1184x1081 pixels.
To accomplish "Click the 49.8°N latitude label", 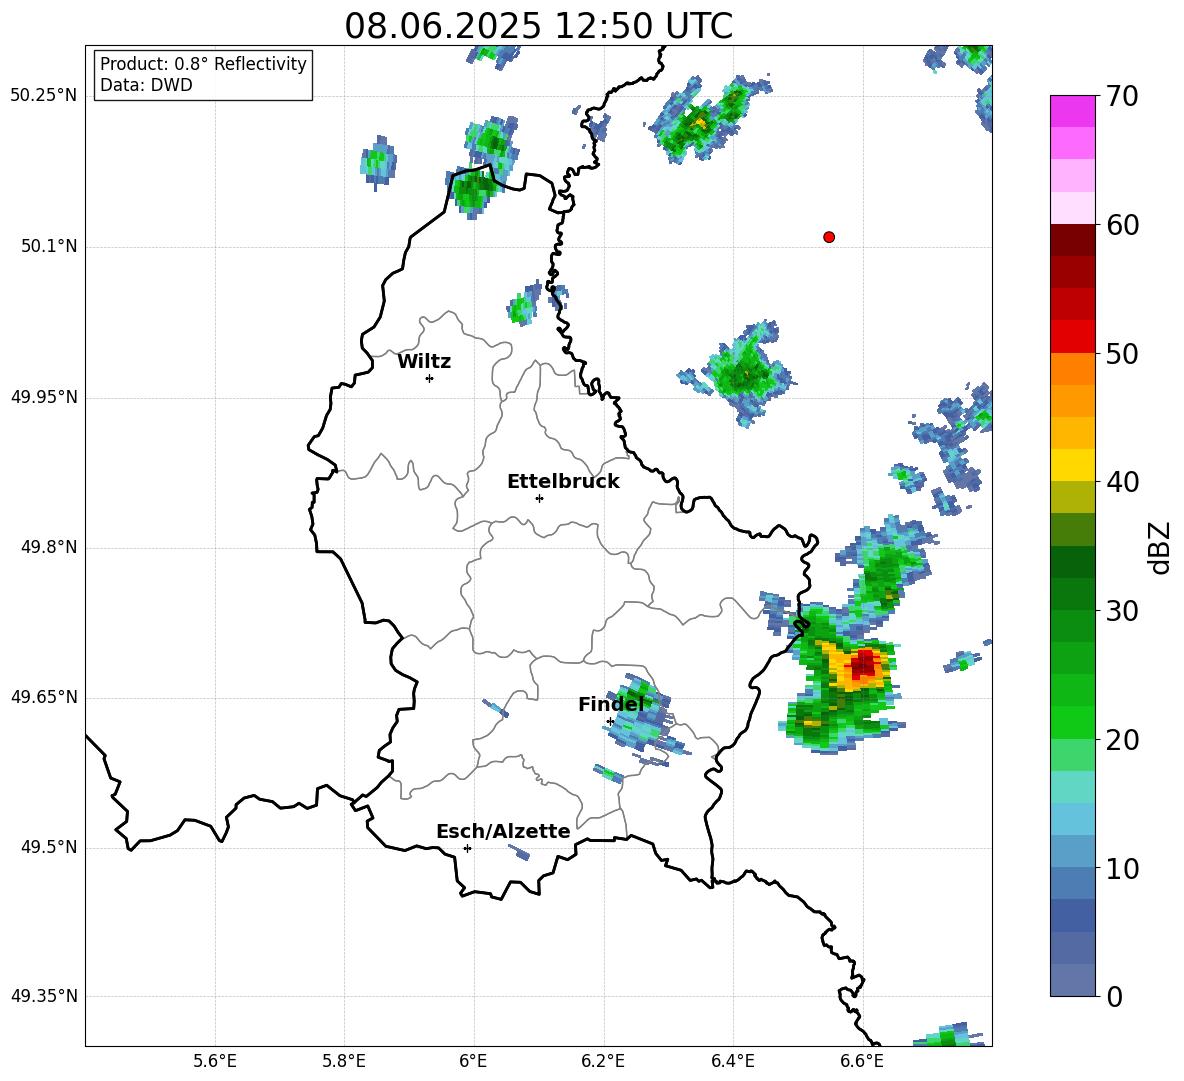I will coord(48,547).
